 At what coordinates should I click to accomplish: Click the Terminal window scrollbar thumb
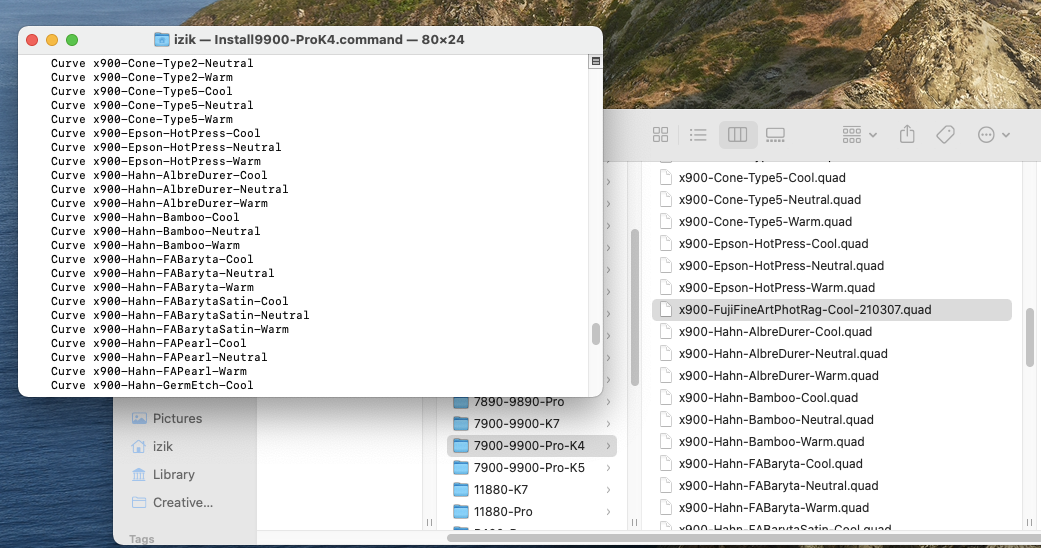596,333
